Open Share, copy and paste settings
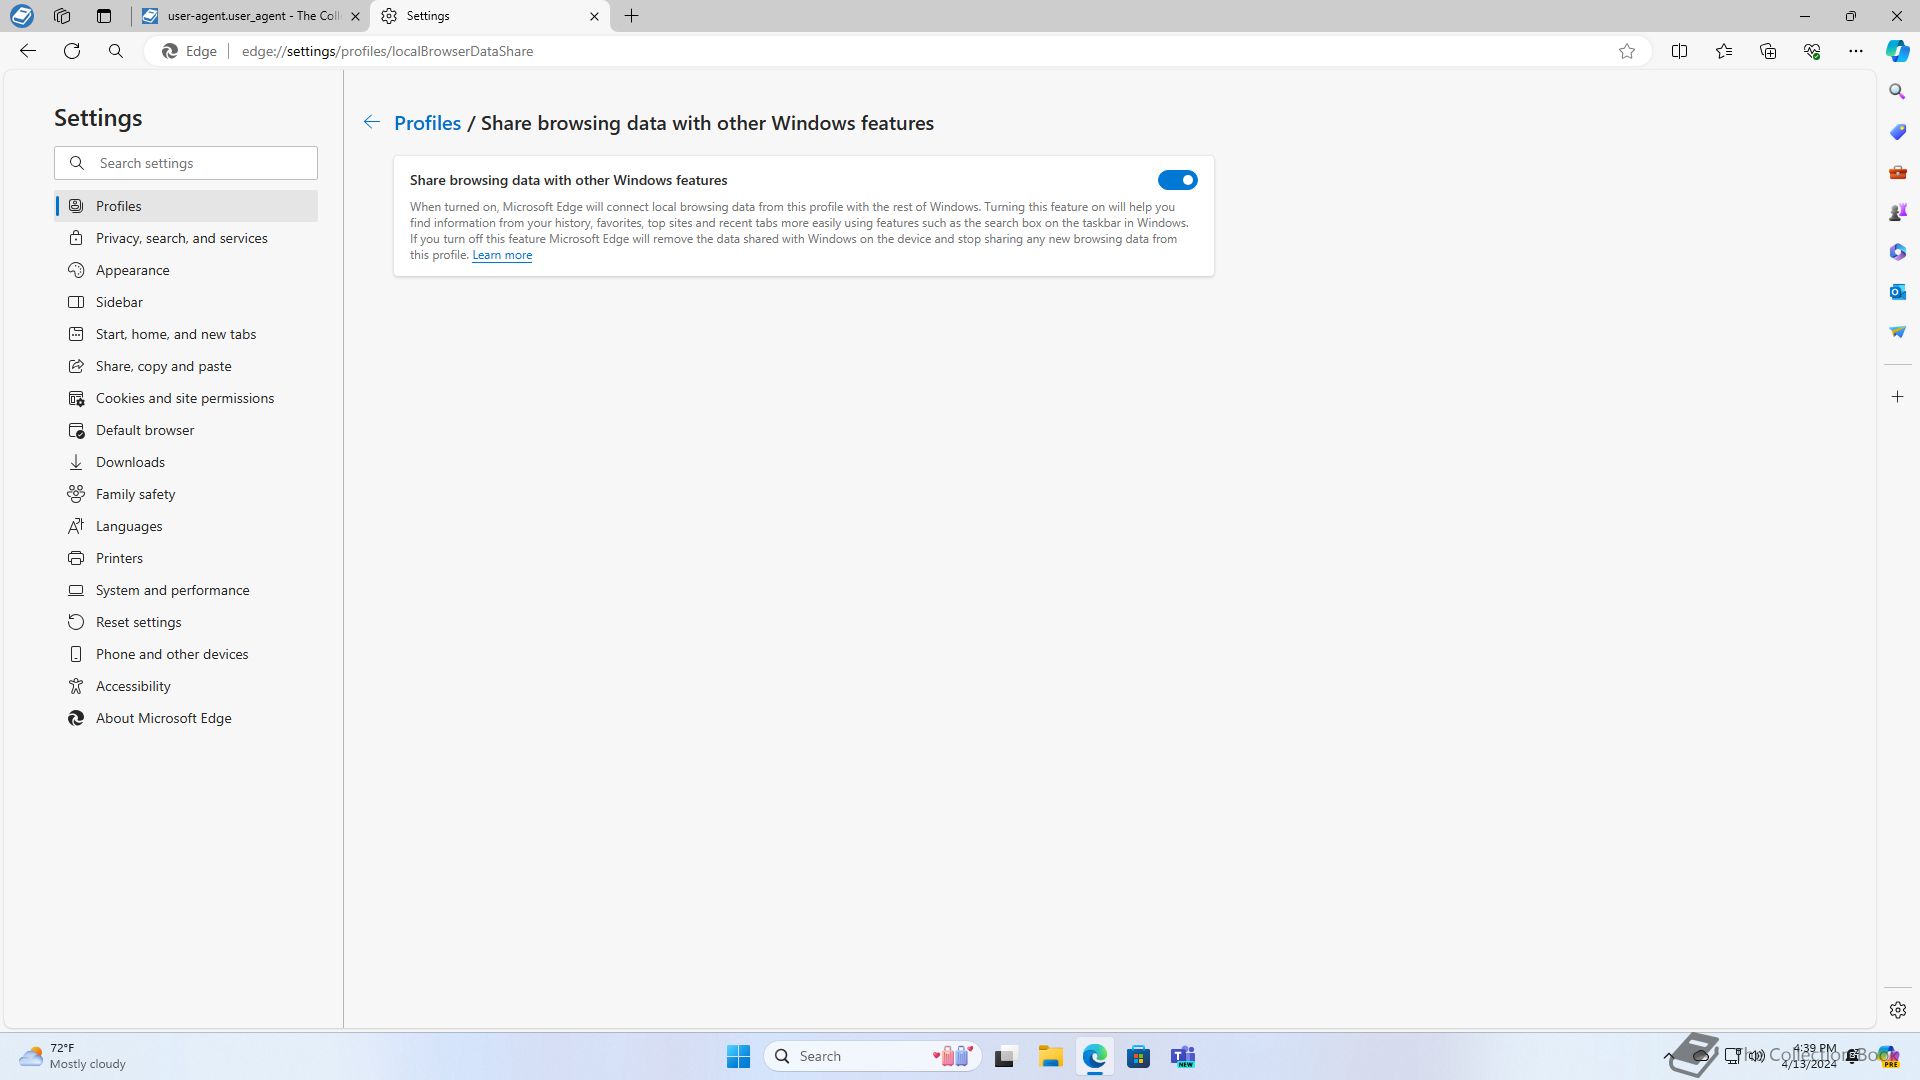Screen dimensions: 1920x1080 pos(186,366)
